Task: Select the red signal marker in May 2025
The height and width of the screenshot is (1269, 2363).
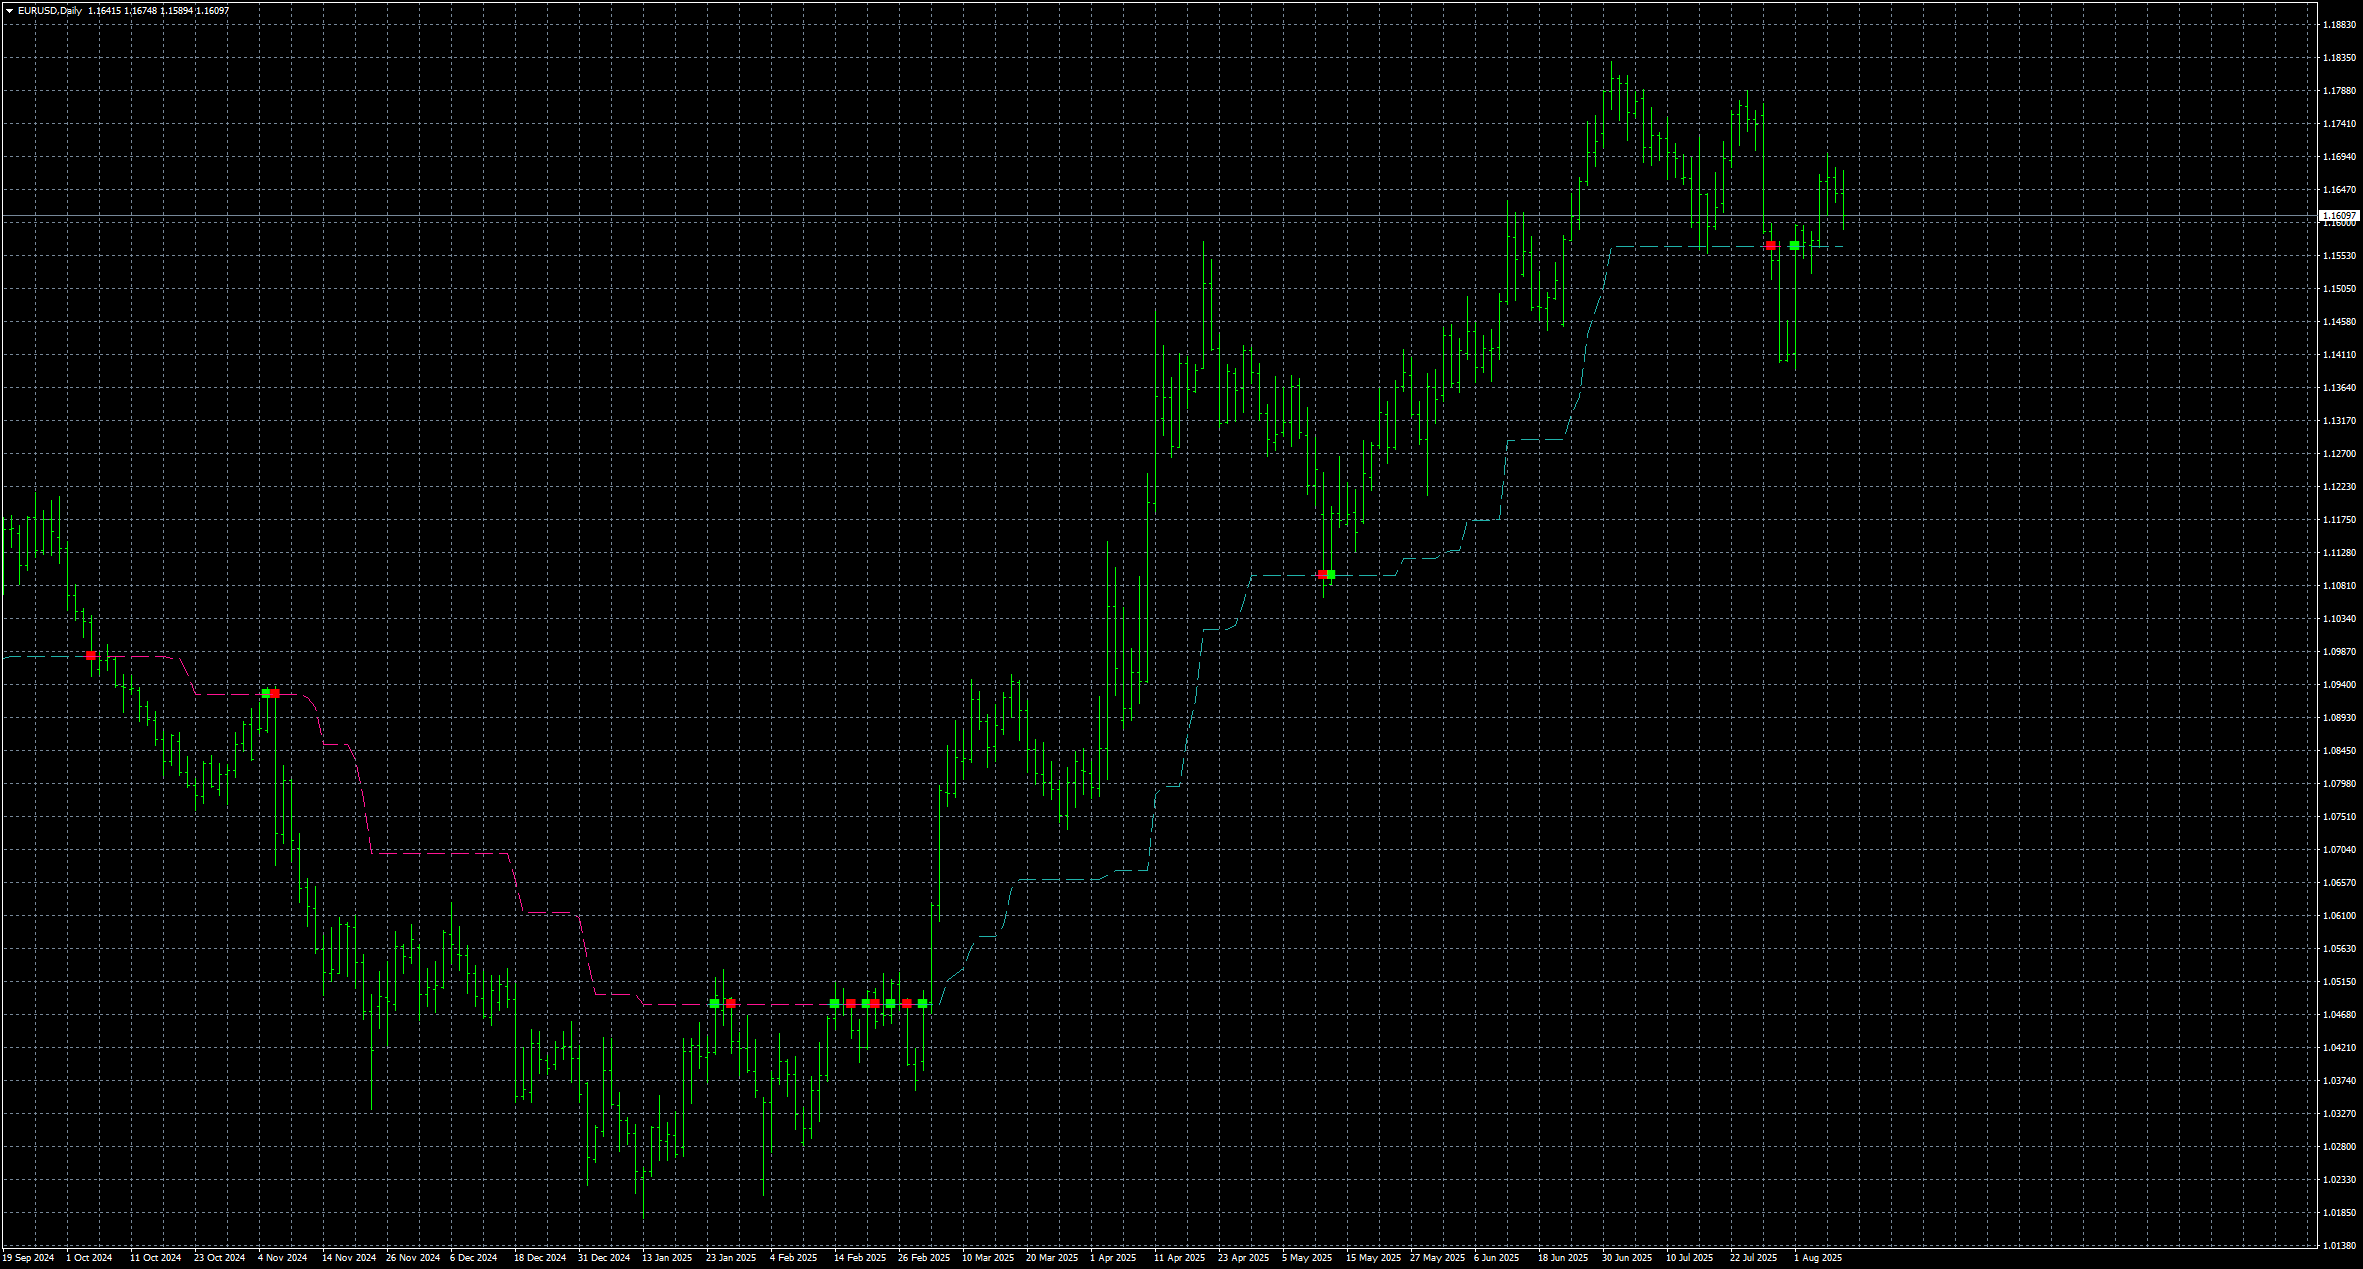Action: pyautogui.click(x=1322, y=575)
